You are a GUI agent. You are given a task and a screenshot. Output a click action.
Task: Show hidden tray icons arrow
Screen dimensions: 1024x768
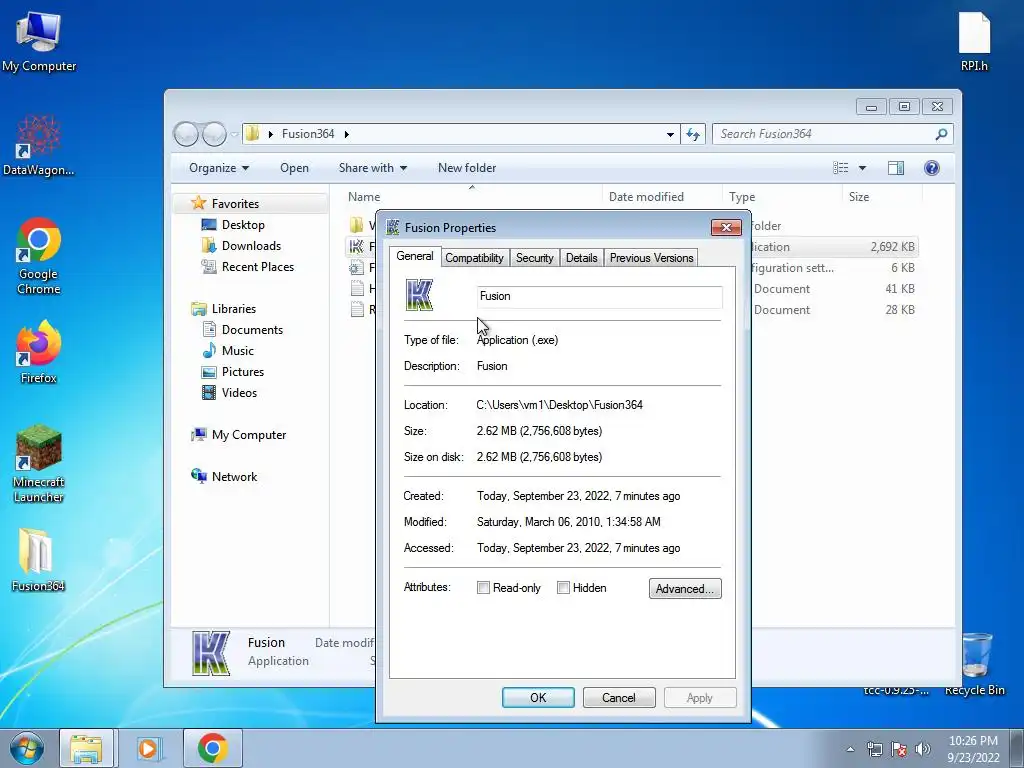point(850,749)
